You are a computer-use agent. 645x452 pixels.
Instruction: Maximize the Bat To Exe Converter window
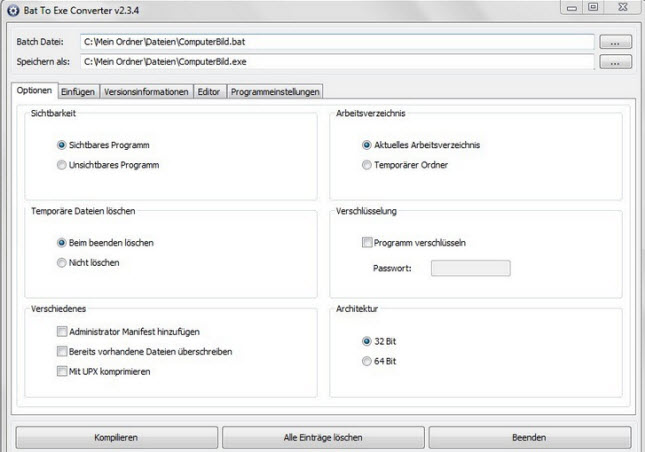593,7
